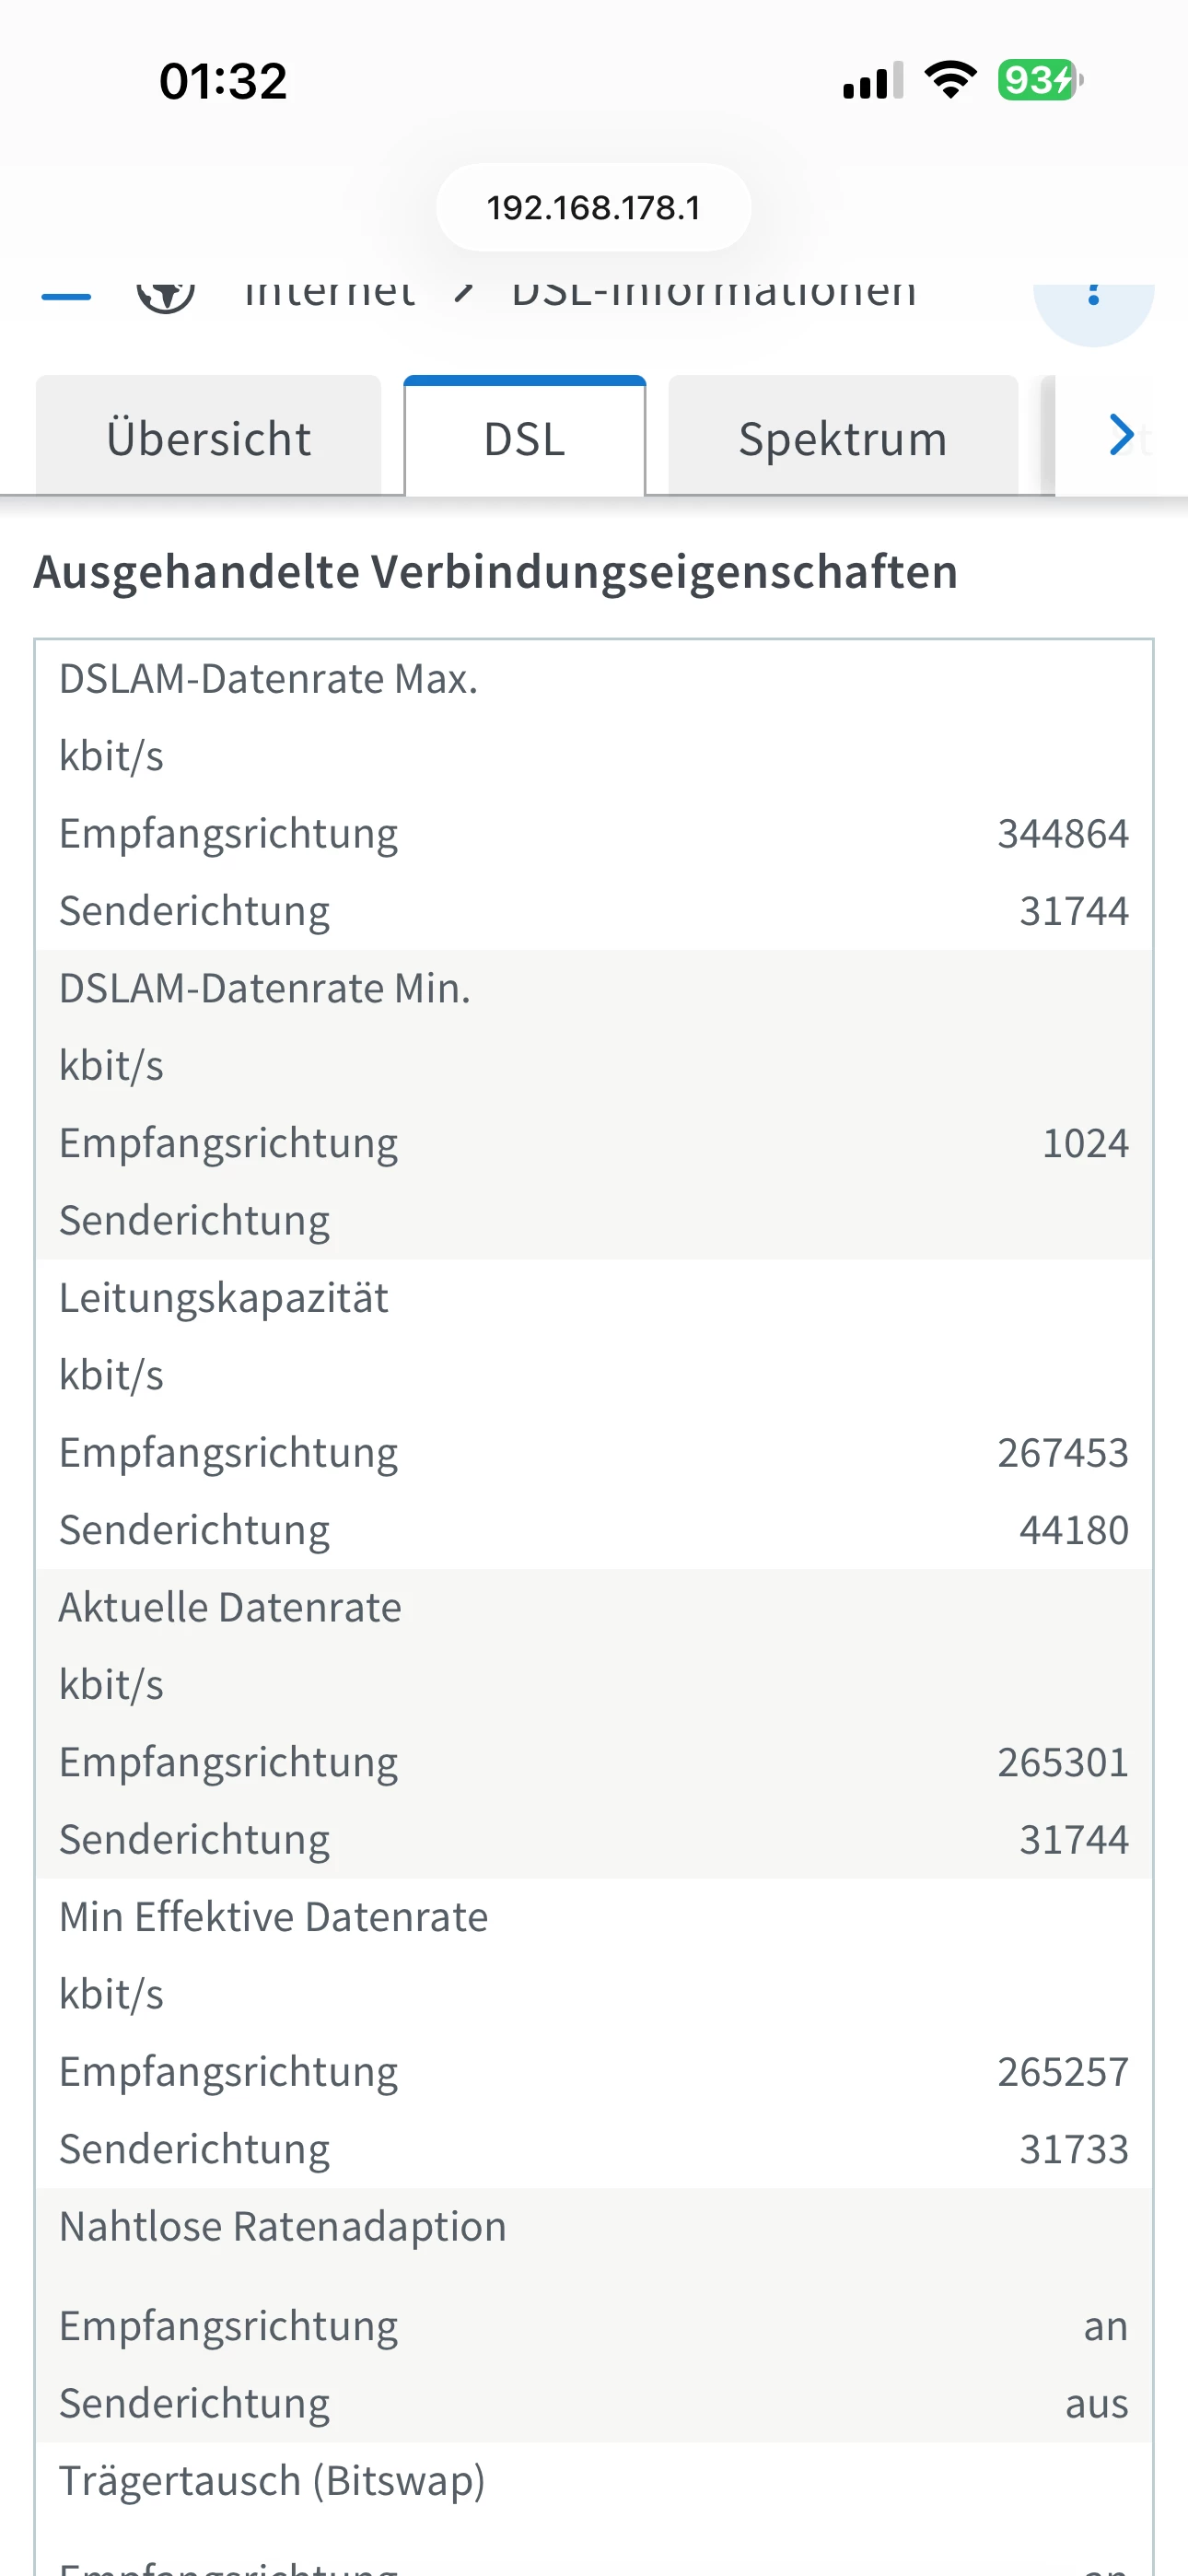
Task: Tap the 01:32 clock in status bar
Action: click(223, 81)
